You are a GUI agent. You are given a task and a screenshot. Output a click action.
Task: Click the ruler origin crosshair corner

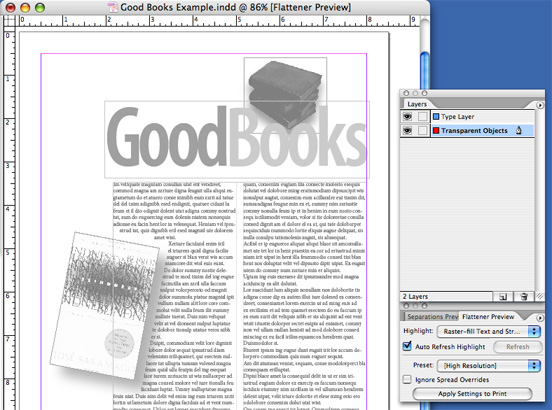click(10, 21)
